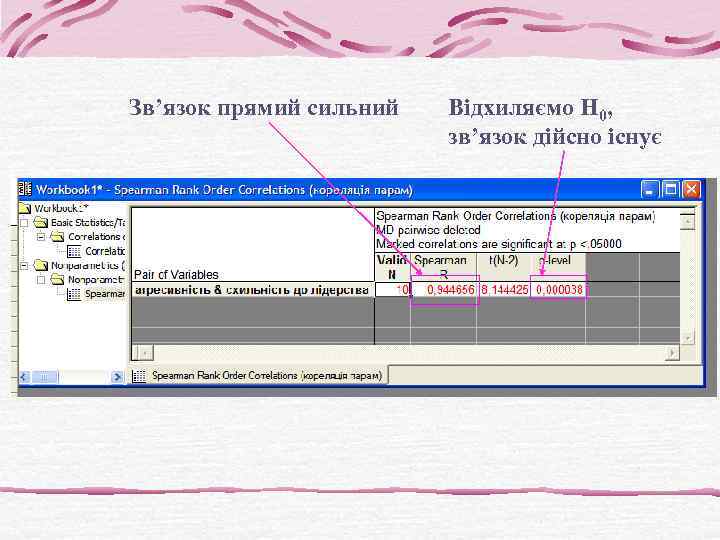720x540 pixels.
Task: Click the Marked correlations are significant line
Action: (499, 244)
